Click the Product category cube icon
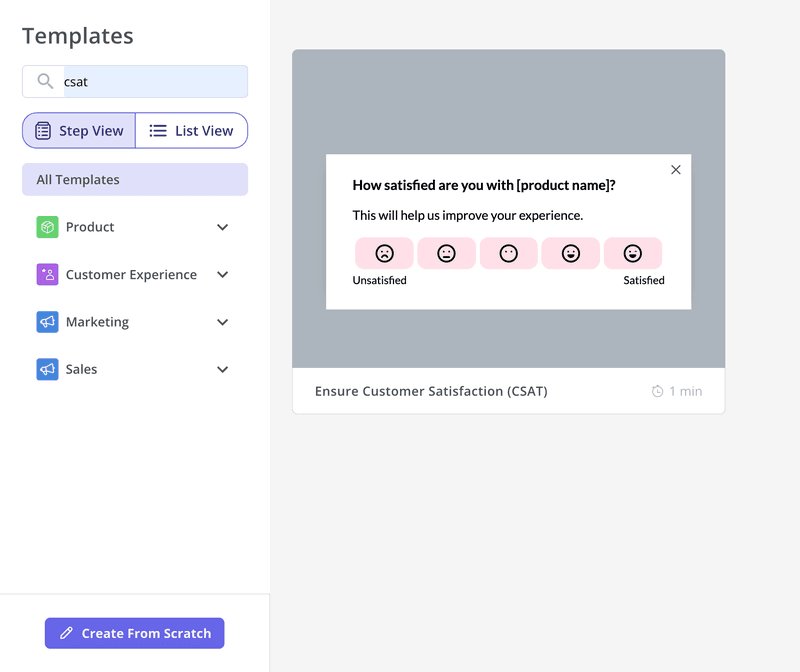The image size is (800, 672). [47, 227]
